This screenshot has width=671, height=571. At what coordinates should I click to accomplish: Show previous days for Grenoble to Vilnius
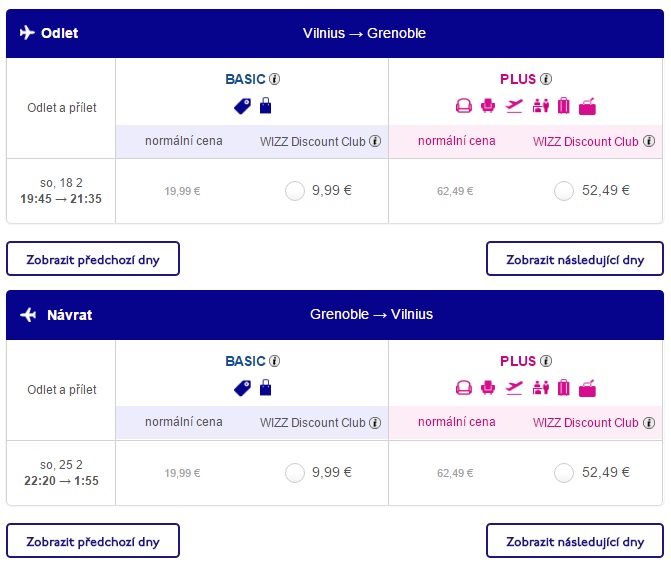click(93, 541)
